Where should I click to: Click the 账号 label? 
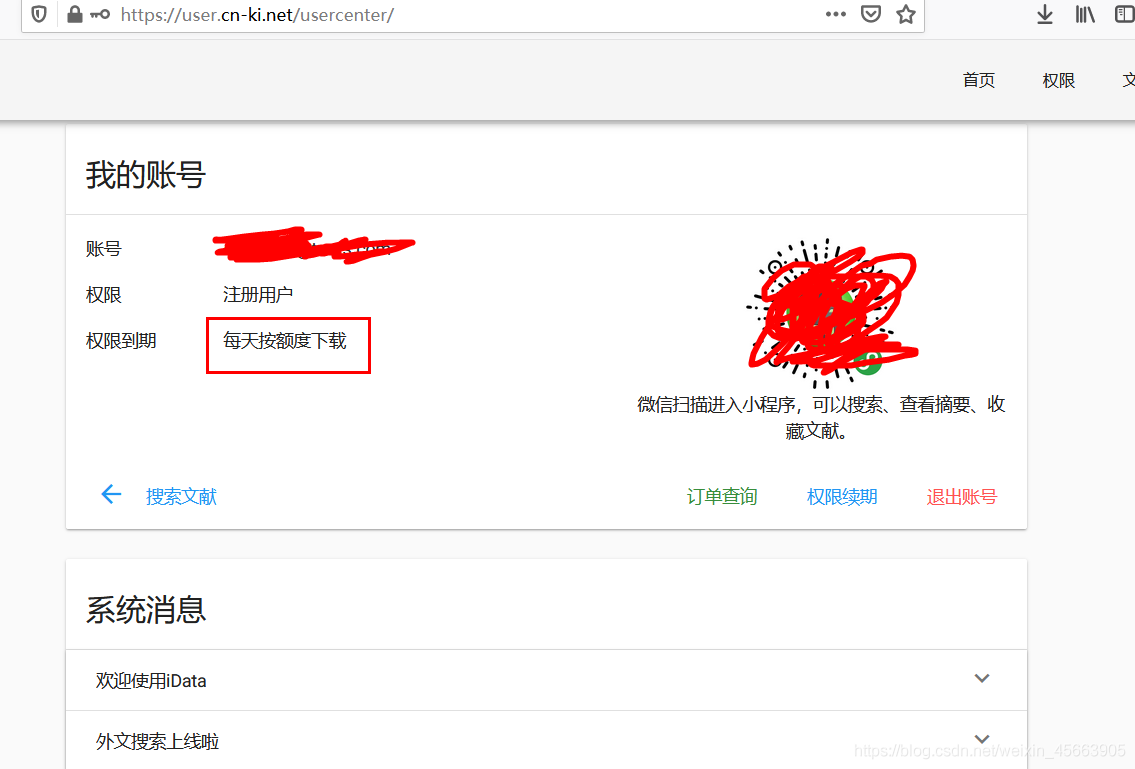click(104, 249)
